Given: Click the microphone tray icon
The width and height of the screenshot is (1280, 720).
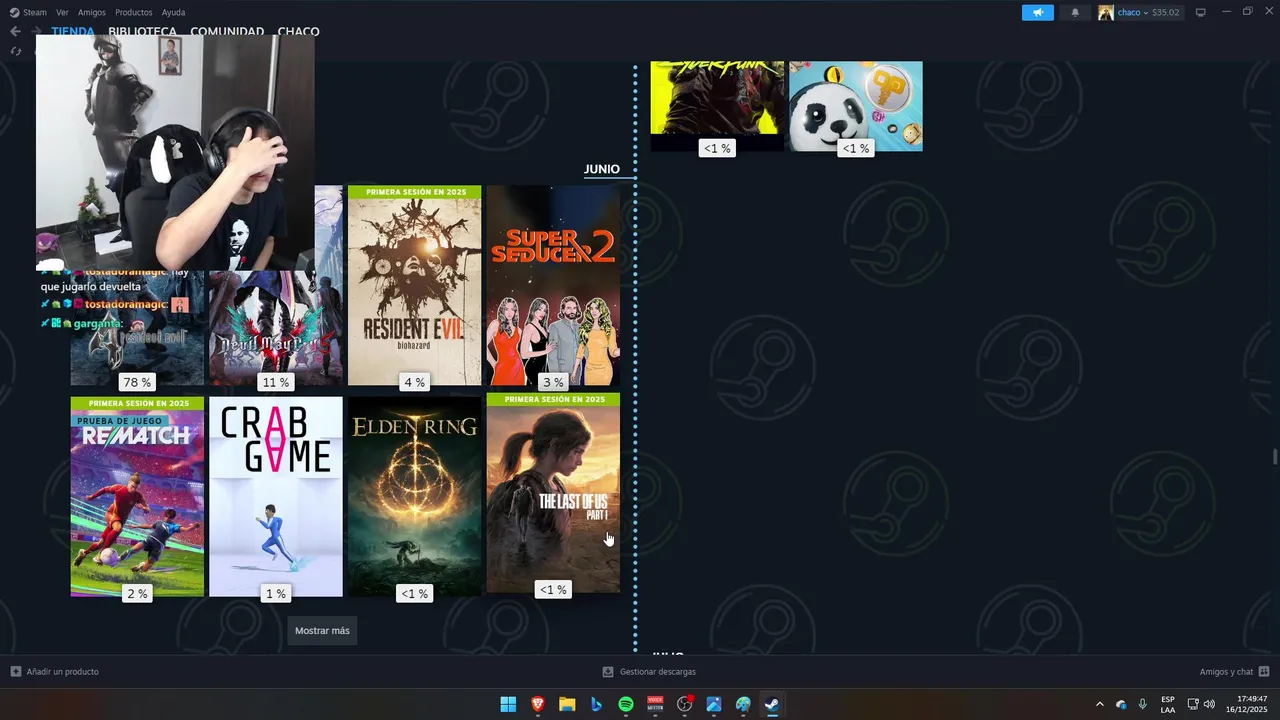Looking at the screenshot, I should 1142,704.
